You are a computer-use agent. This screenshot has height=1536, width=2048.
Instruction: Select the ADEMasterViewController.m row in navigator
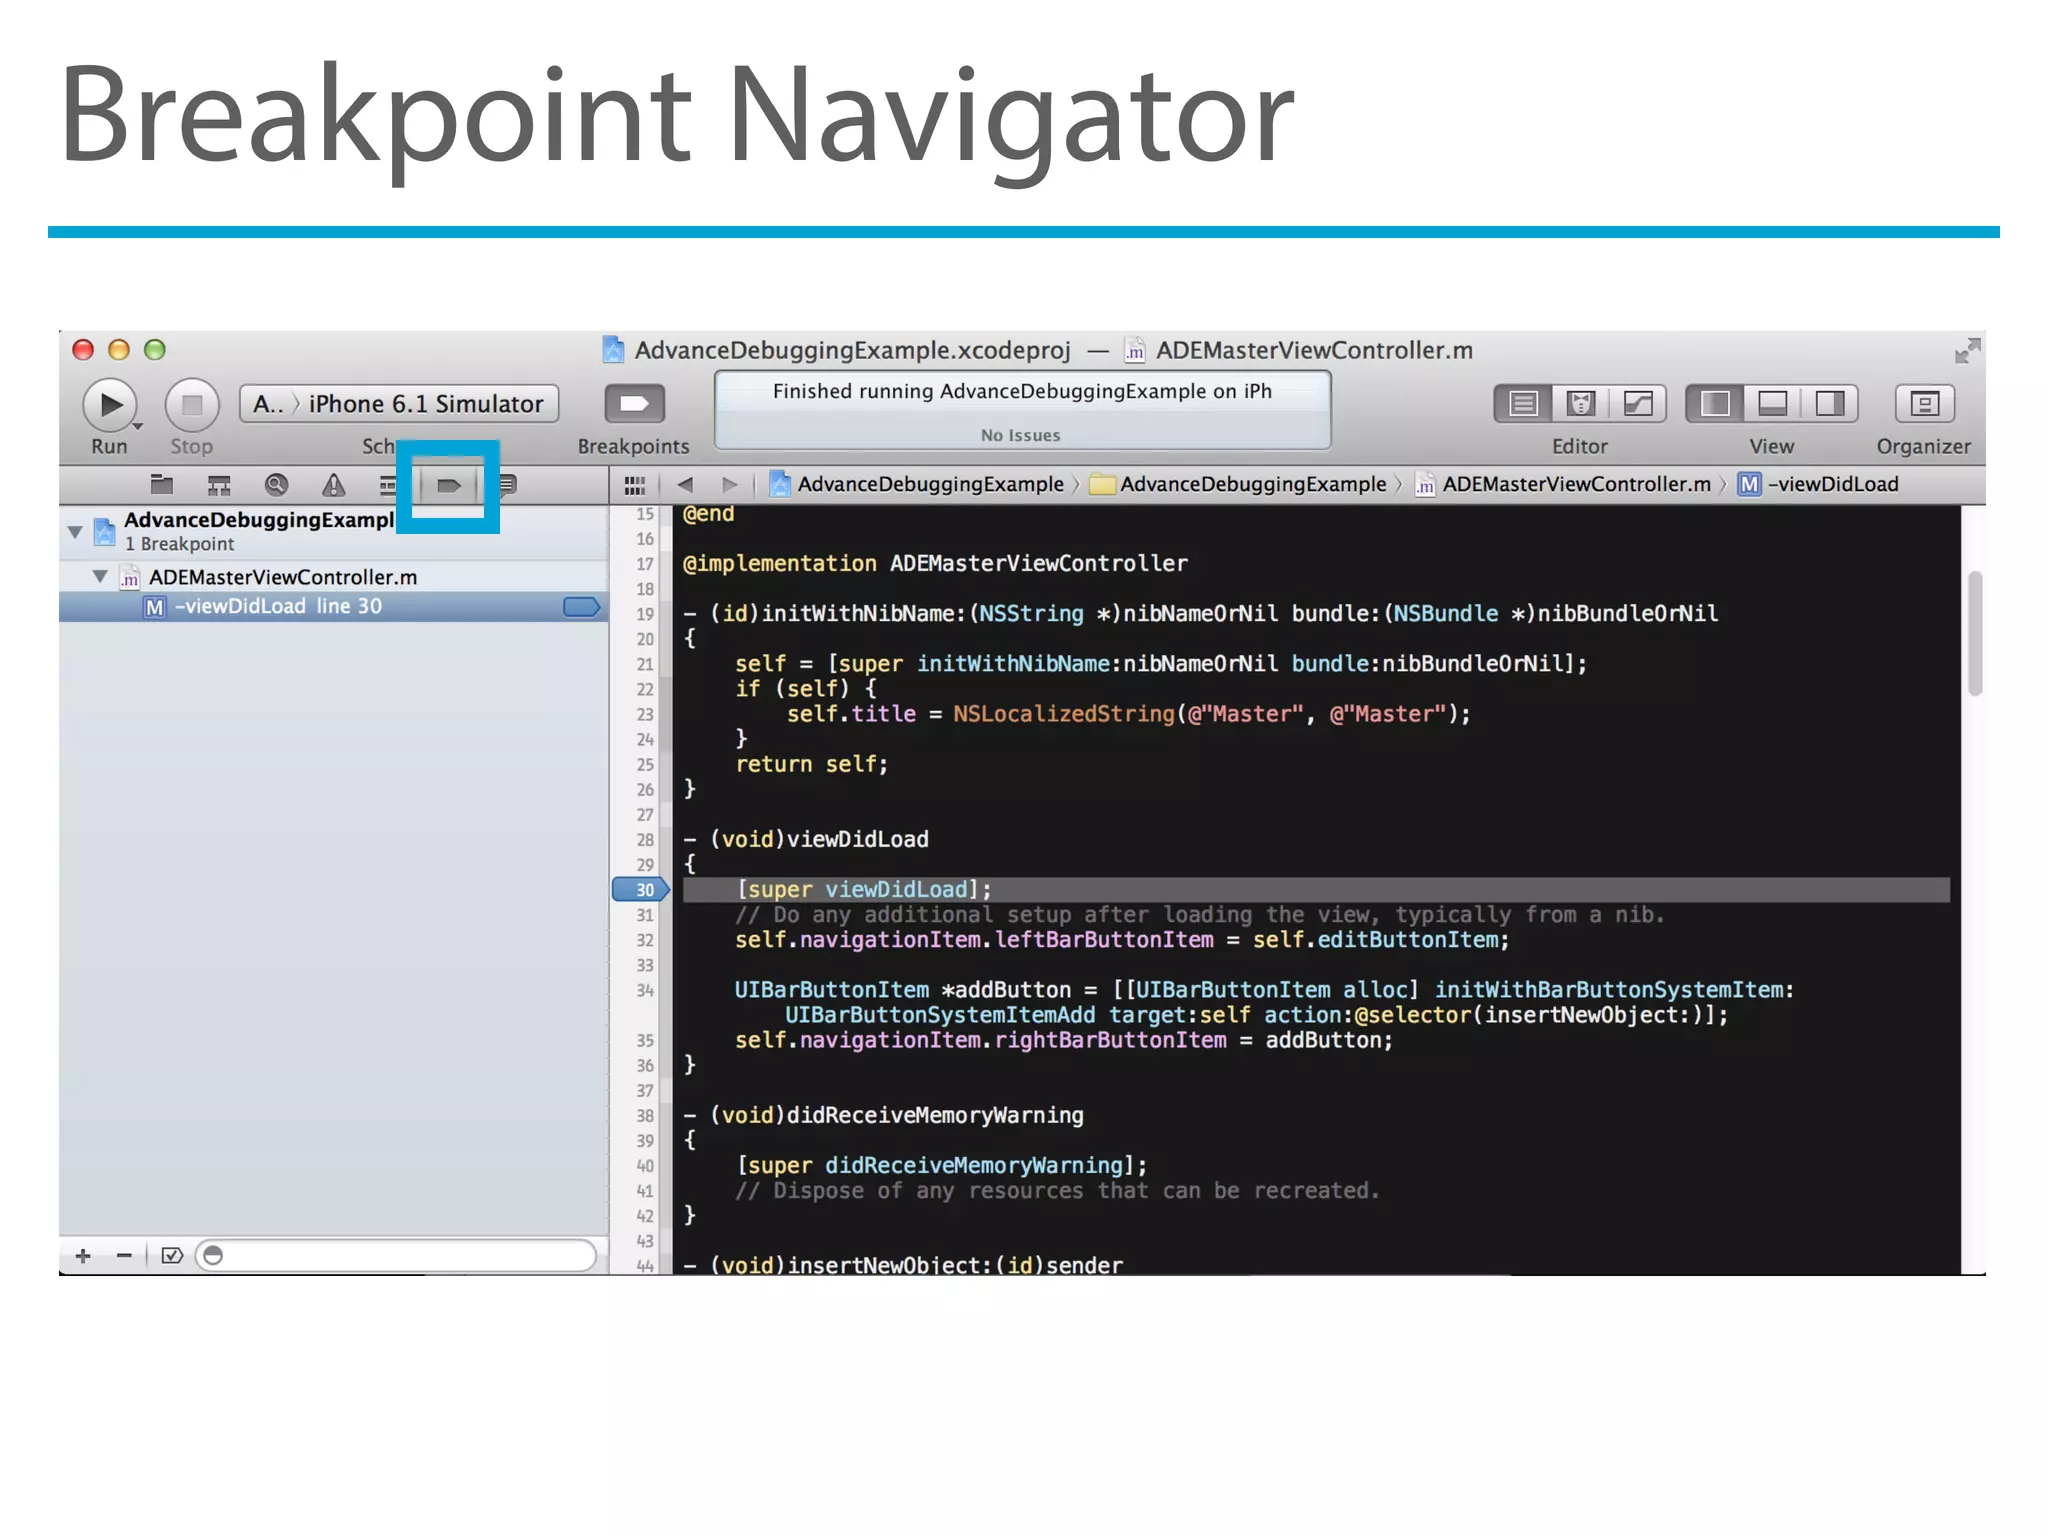(334, 577)
